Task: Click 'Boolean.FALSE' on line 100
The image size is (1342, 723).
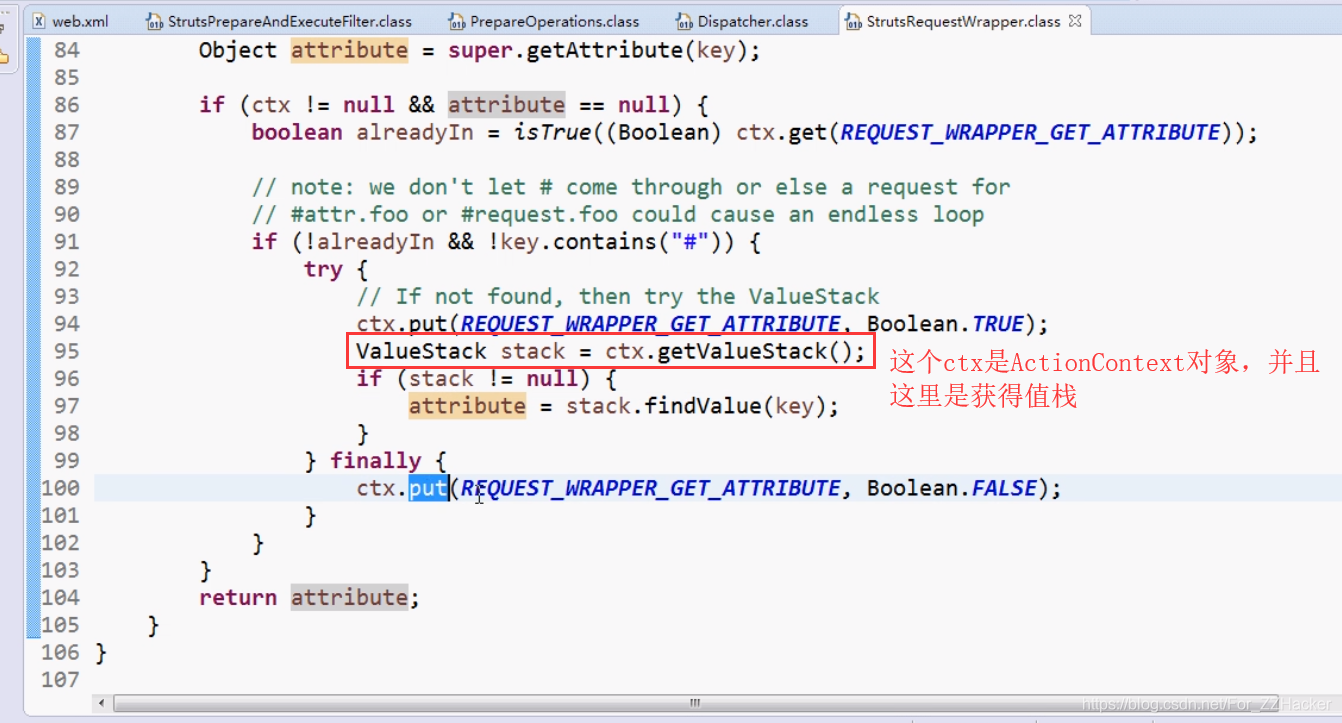Action: tap(952, 488)
